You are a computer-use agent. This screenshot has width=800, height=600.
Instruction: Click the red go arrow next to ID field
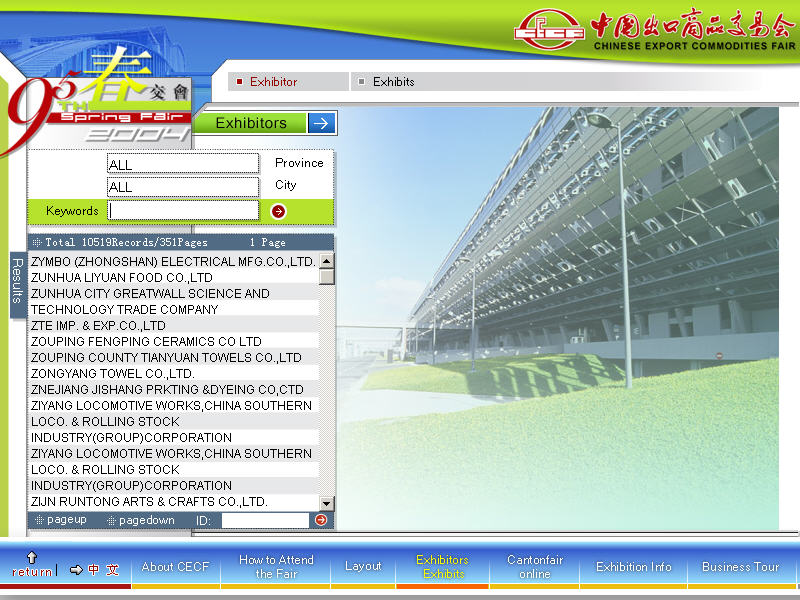click(x=321, y=520)
